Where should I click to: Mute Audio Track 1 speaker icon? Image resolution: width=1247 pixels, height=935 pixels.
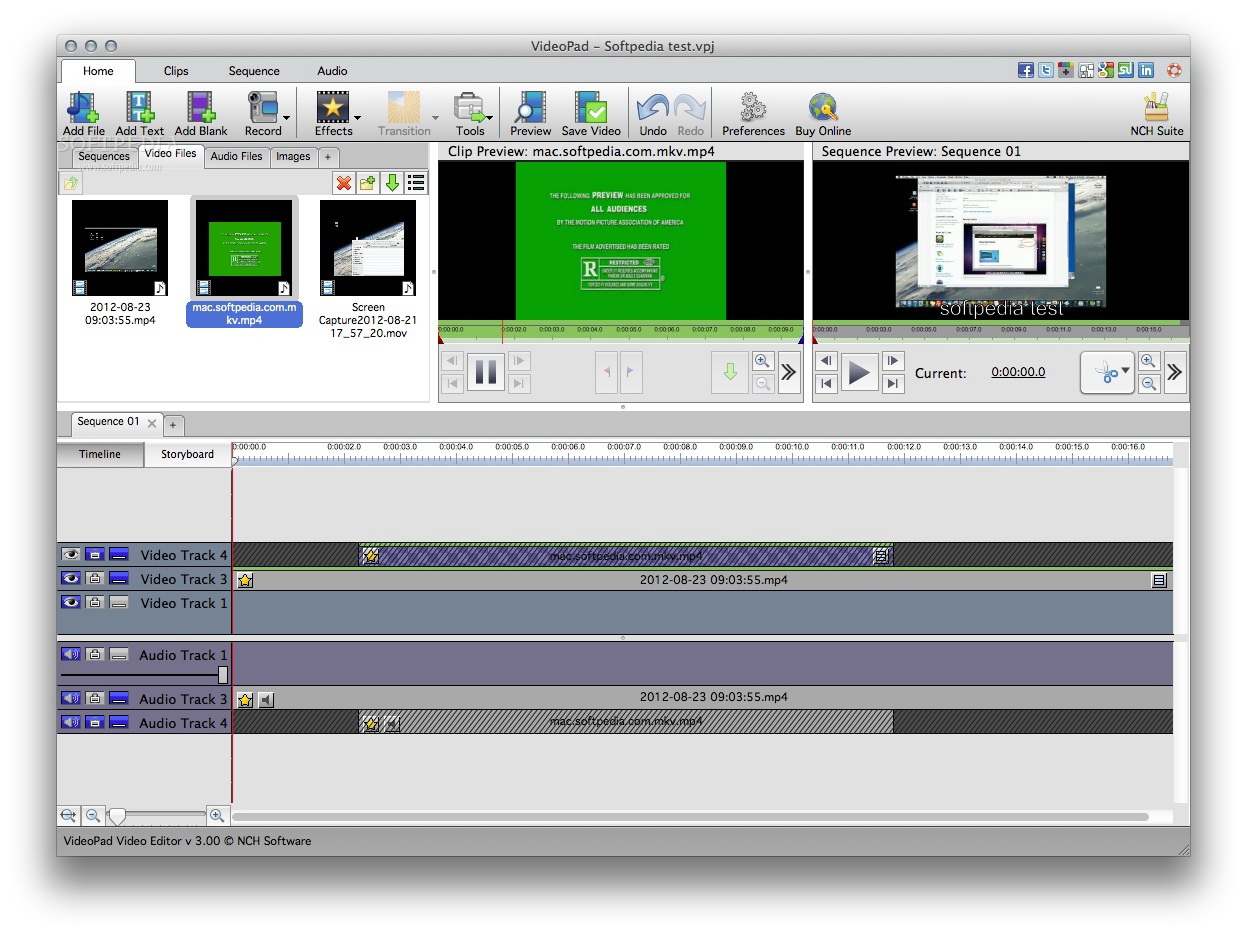71,654
